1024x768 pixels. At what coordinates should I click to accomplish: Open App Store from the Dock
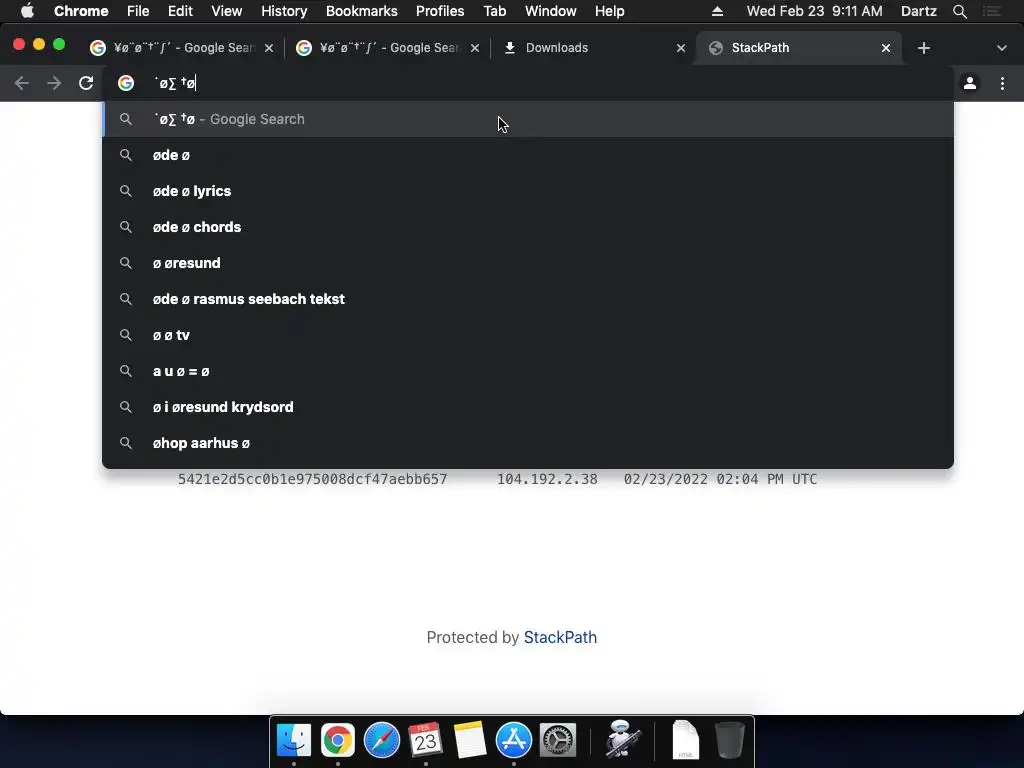(x=514, y=740)
